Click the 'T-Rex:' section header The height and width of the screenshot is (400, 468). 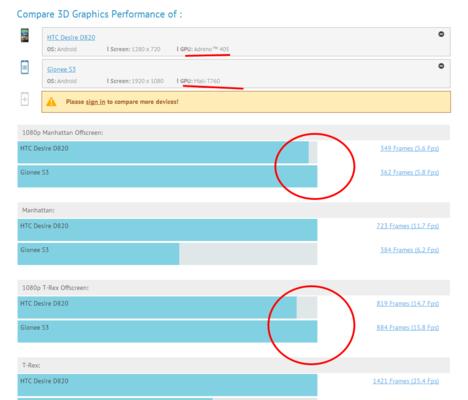(x=233, y=365)
